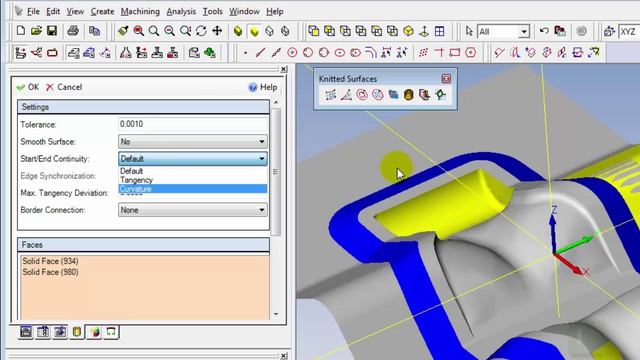Close the settings panel with top X
Image resolution: width=640 pixels, height=360 pixels.
[284, 69]
